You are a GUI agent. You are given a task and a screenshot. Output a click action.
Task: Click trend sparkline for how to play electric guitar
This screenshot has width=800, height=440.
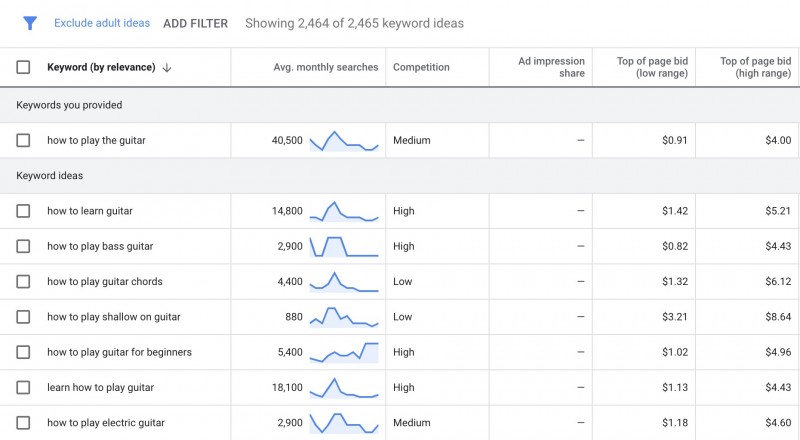pyautogui.click(x=344, y=423)
